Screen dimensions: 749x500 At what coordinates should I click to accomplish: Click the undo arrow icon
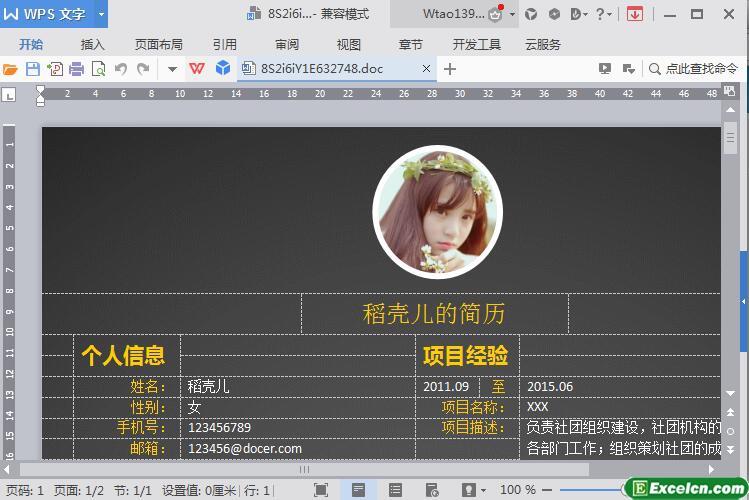point(121,69)
